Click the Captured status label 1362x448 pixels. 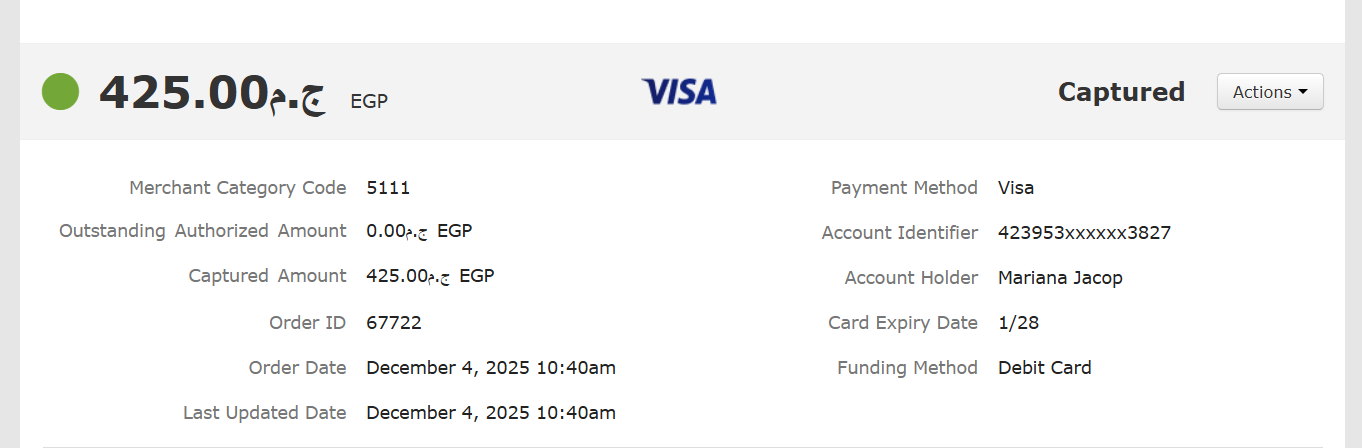coord(1121,92)
